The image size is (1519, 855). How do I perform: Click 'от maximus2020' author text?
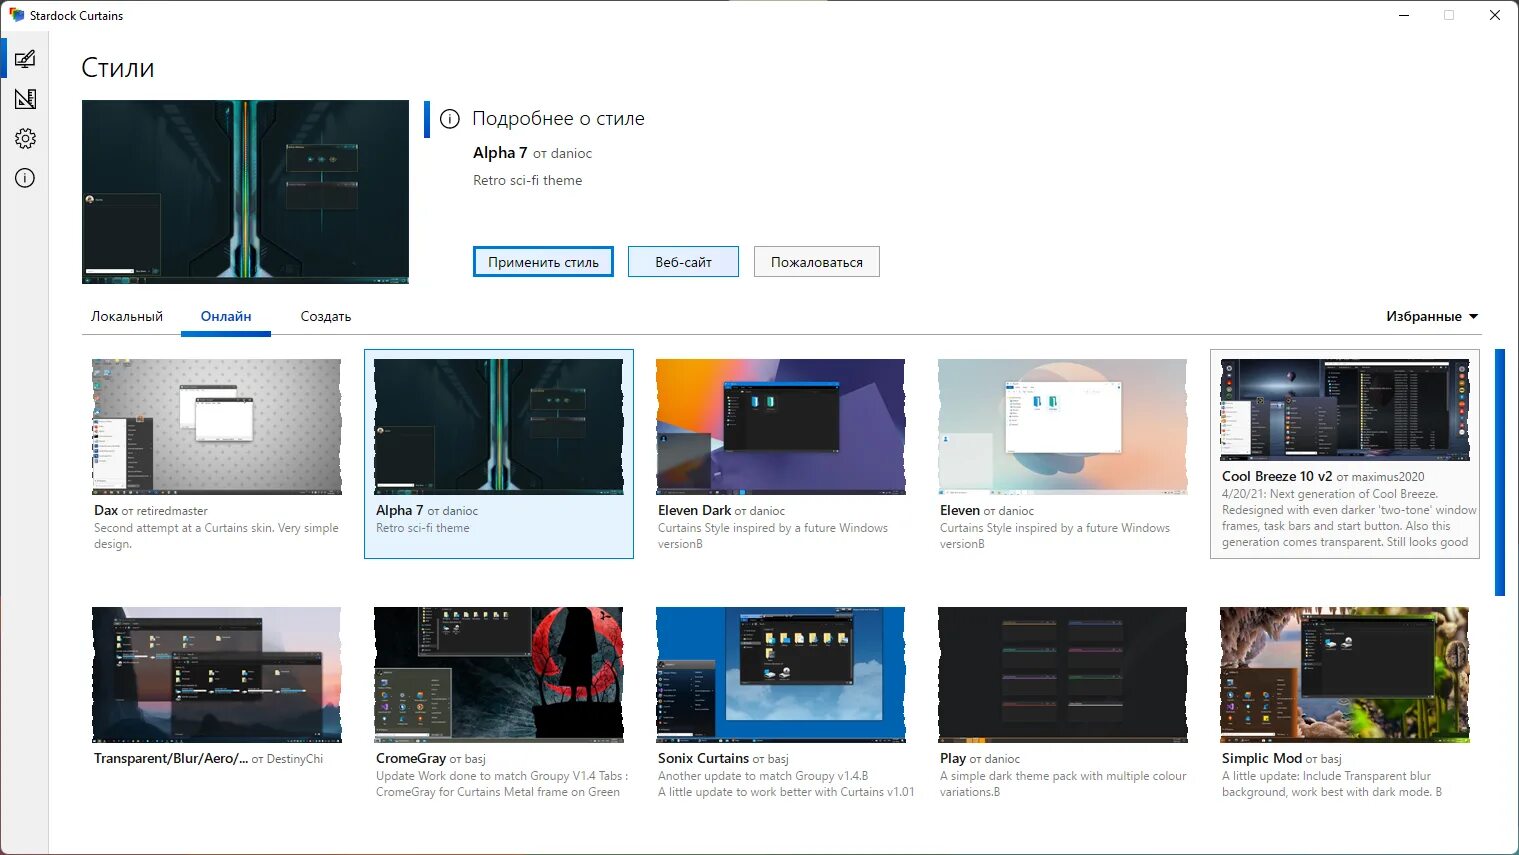pos(1380,477)
